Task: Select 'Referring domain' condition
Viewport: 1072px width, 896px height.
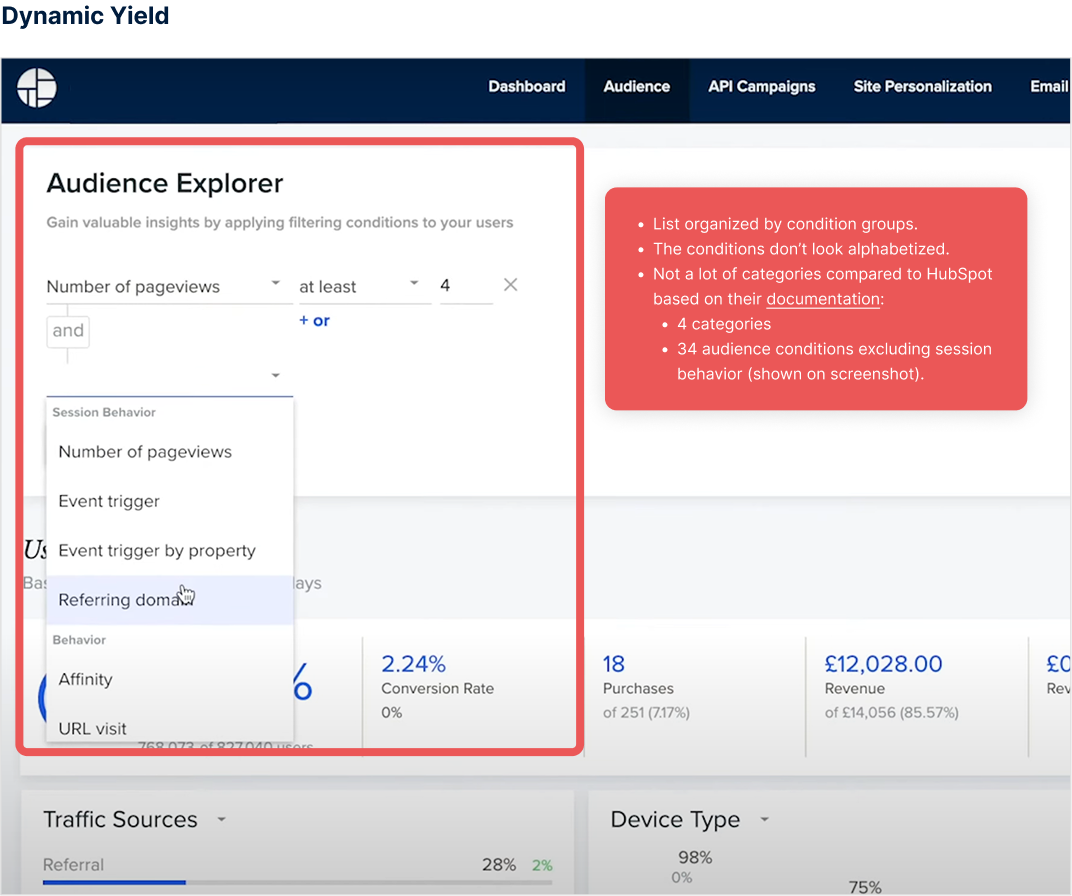Action: pyautogui.click(x=170, y=599)
